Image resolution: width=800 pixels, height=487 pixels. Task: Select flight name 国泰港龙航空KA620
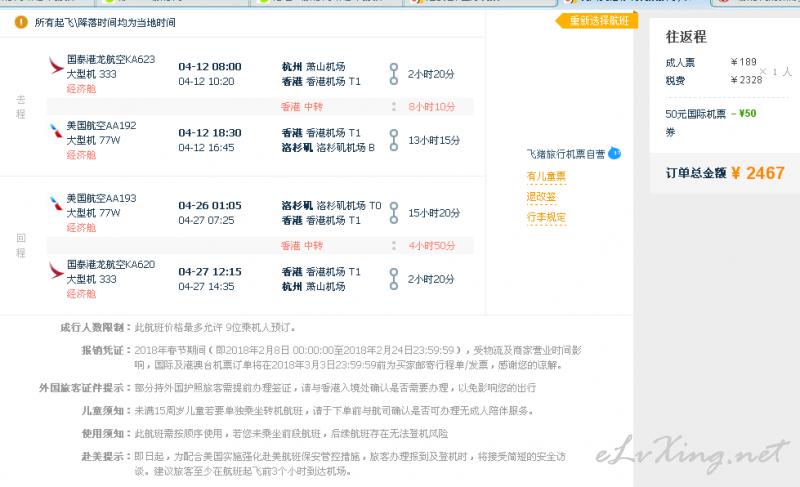click(111, 264)
